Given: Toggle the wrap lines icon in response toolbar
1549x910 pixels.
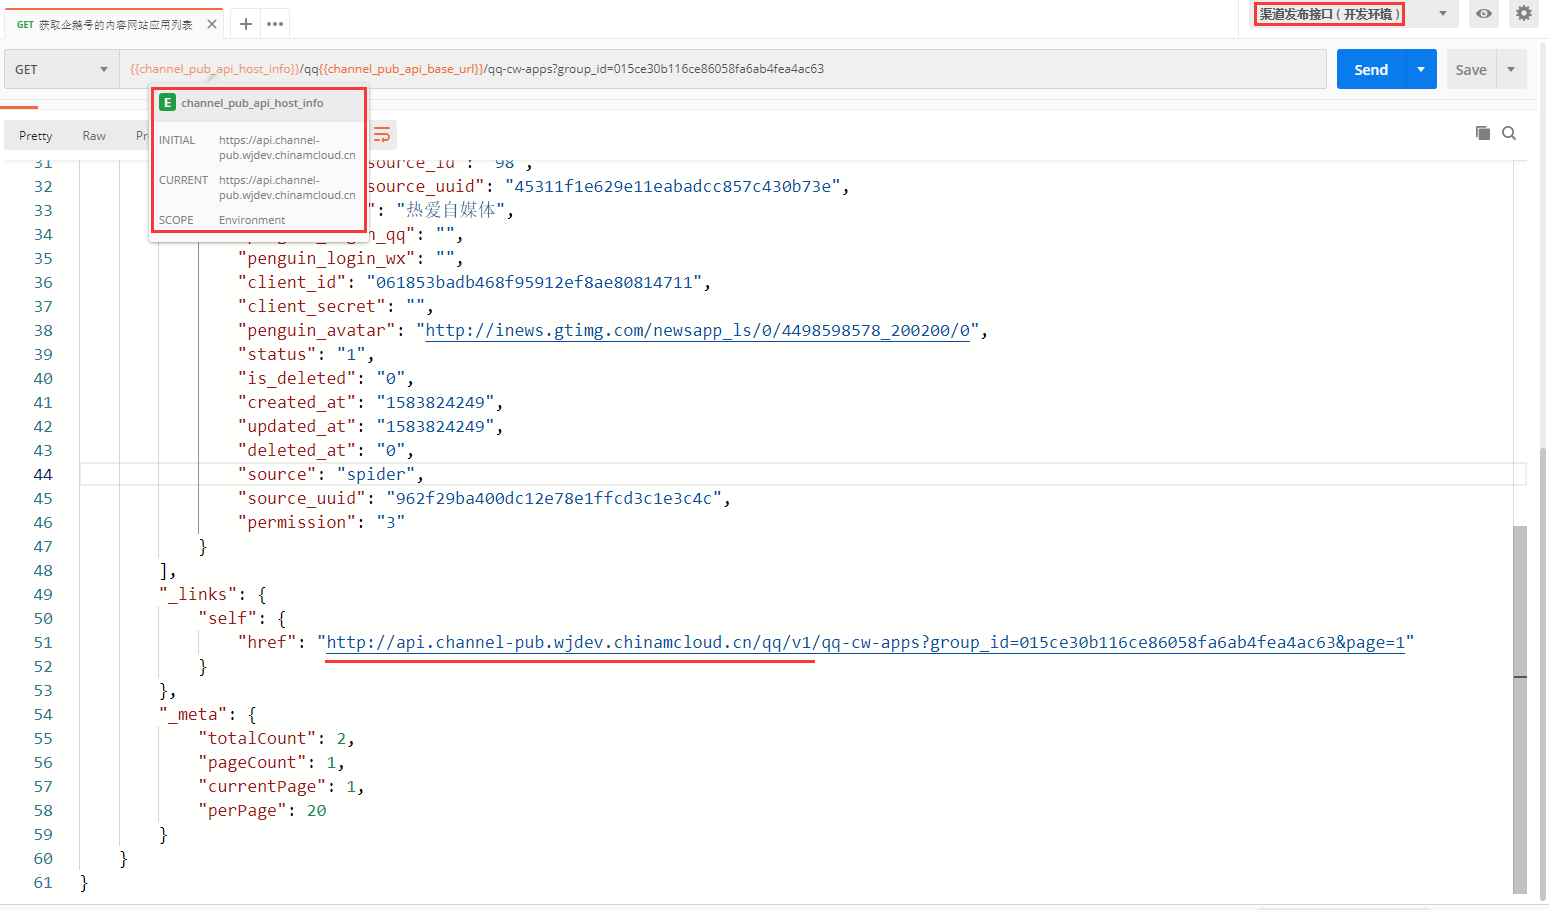Looking at the screenshot, I should pyautogui.click(x=382, y=135).
